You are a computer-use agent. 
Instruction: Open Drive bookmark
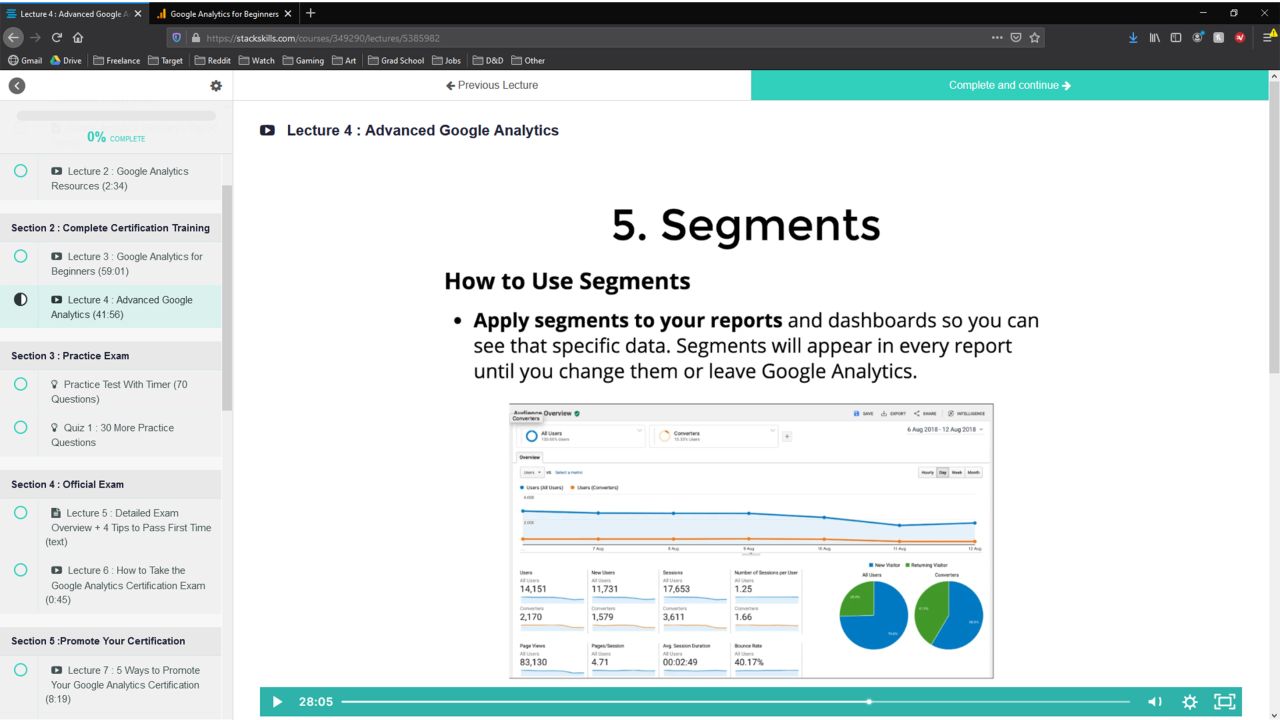66,60
